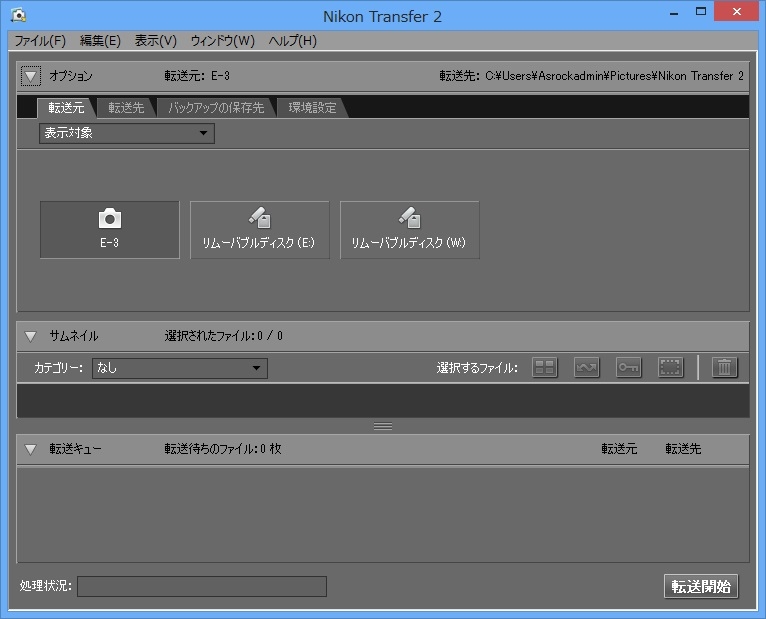Open the ヘルプ(H) menu
This screenshot has height=619, width=766.
coord(292,41)
